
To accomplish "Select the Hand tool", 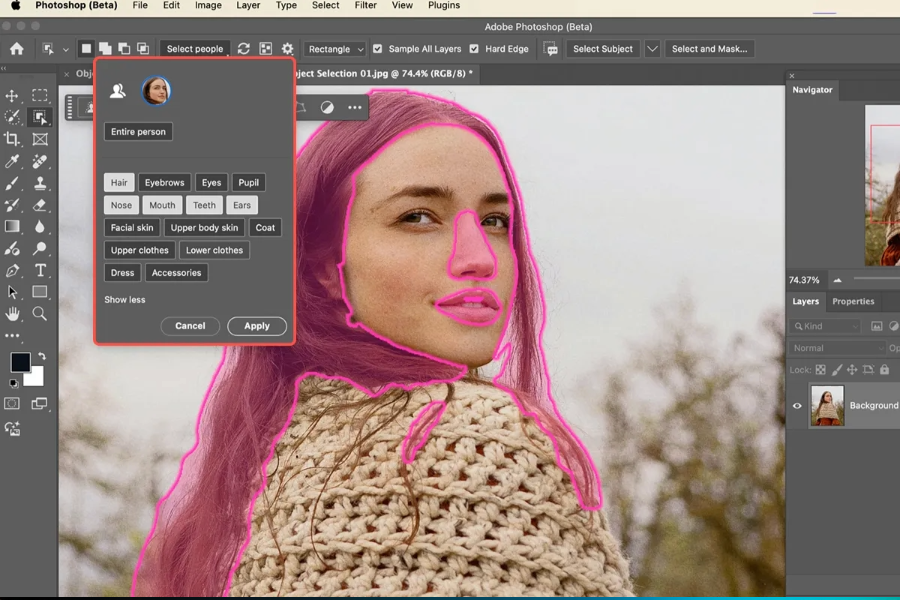I will [x=12, y=313].
